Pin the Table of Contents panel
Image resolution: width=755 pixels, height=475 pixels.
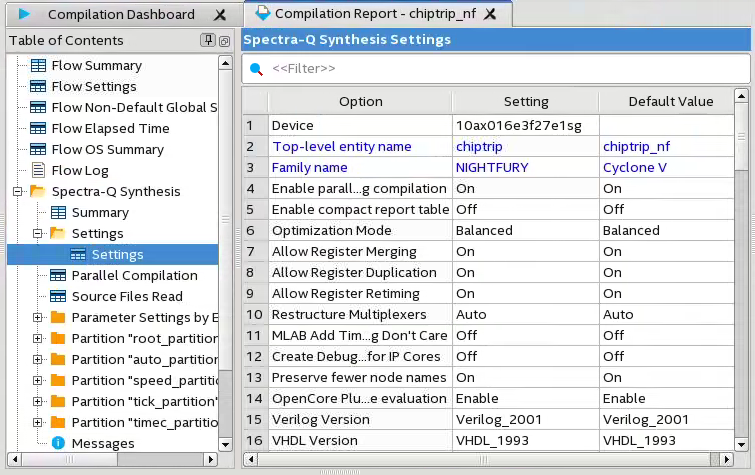208,40
